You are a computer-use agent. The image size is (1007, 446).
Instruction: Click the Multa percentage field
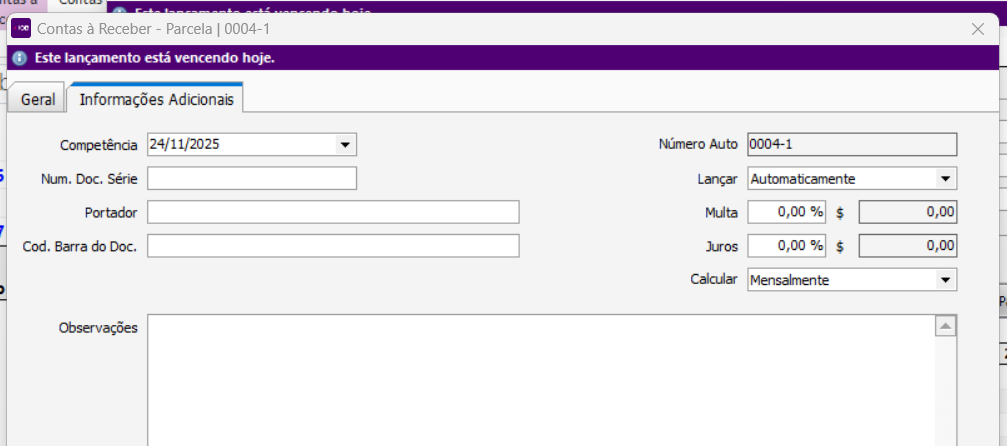[786, 212]
